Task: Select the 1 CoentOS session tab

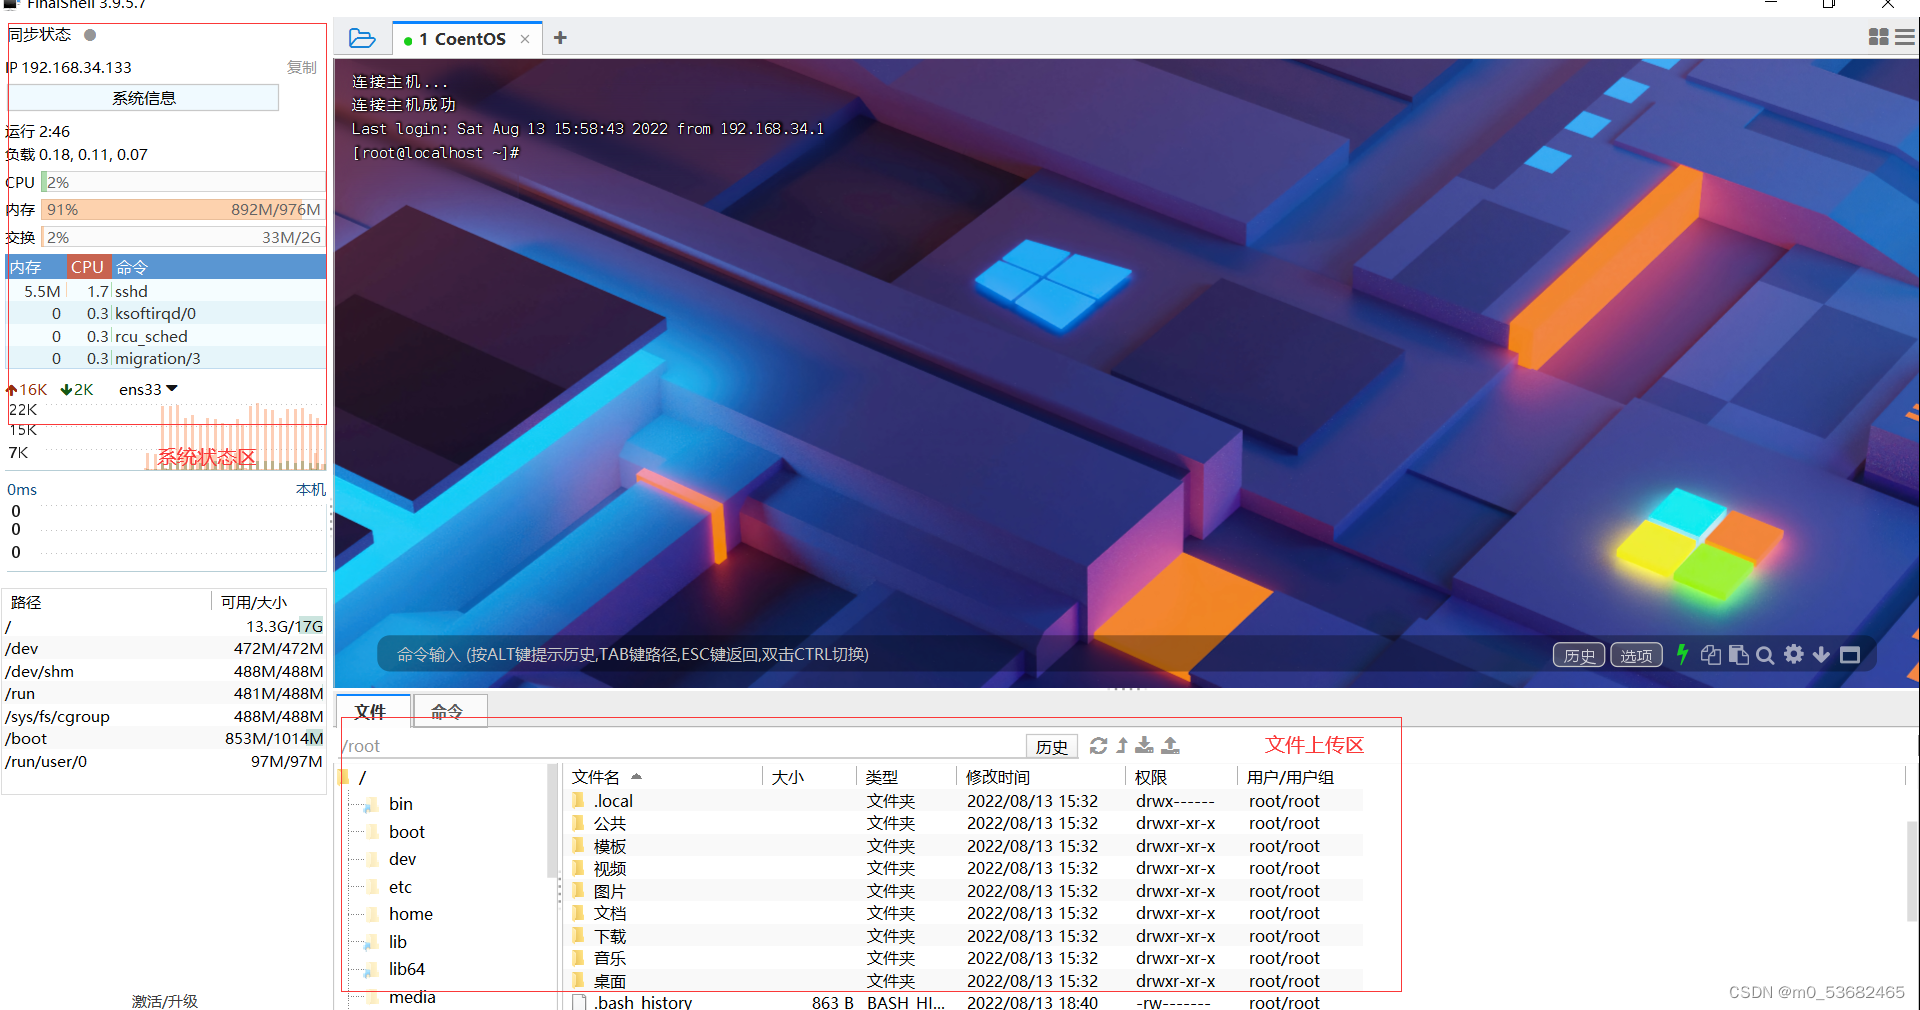Action: 463,38
